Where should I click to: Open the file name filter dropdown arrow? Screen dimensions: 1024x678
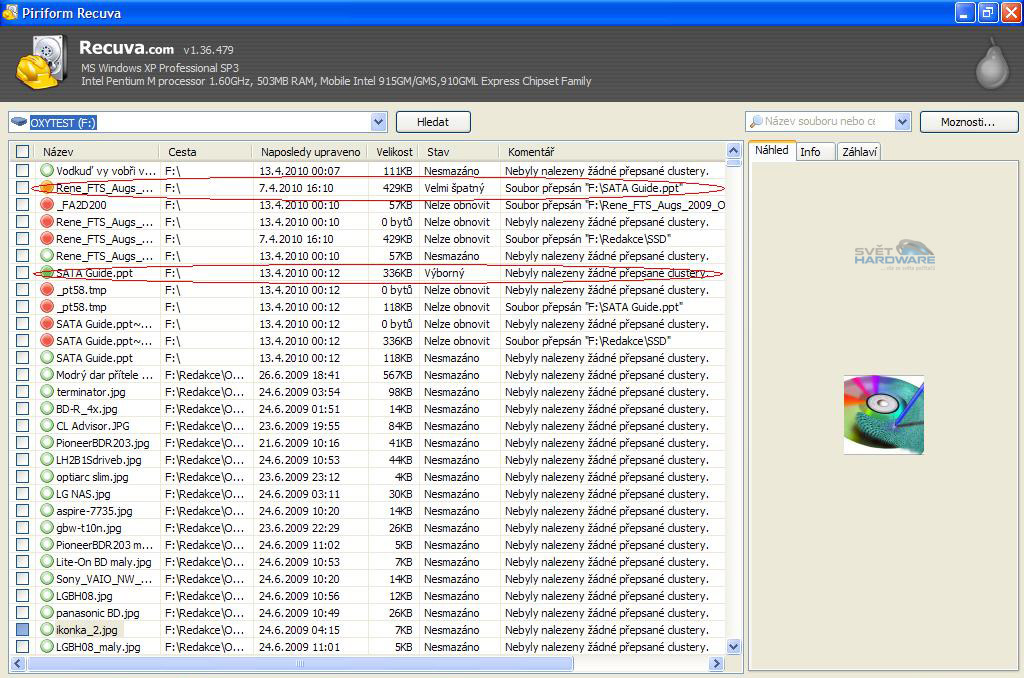click(x=902, y=122)
